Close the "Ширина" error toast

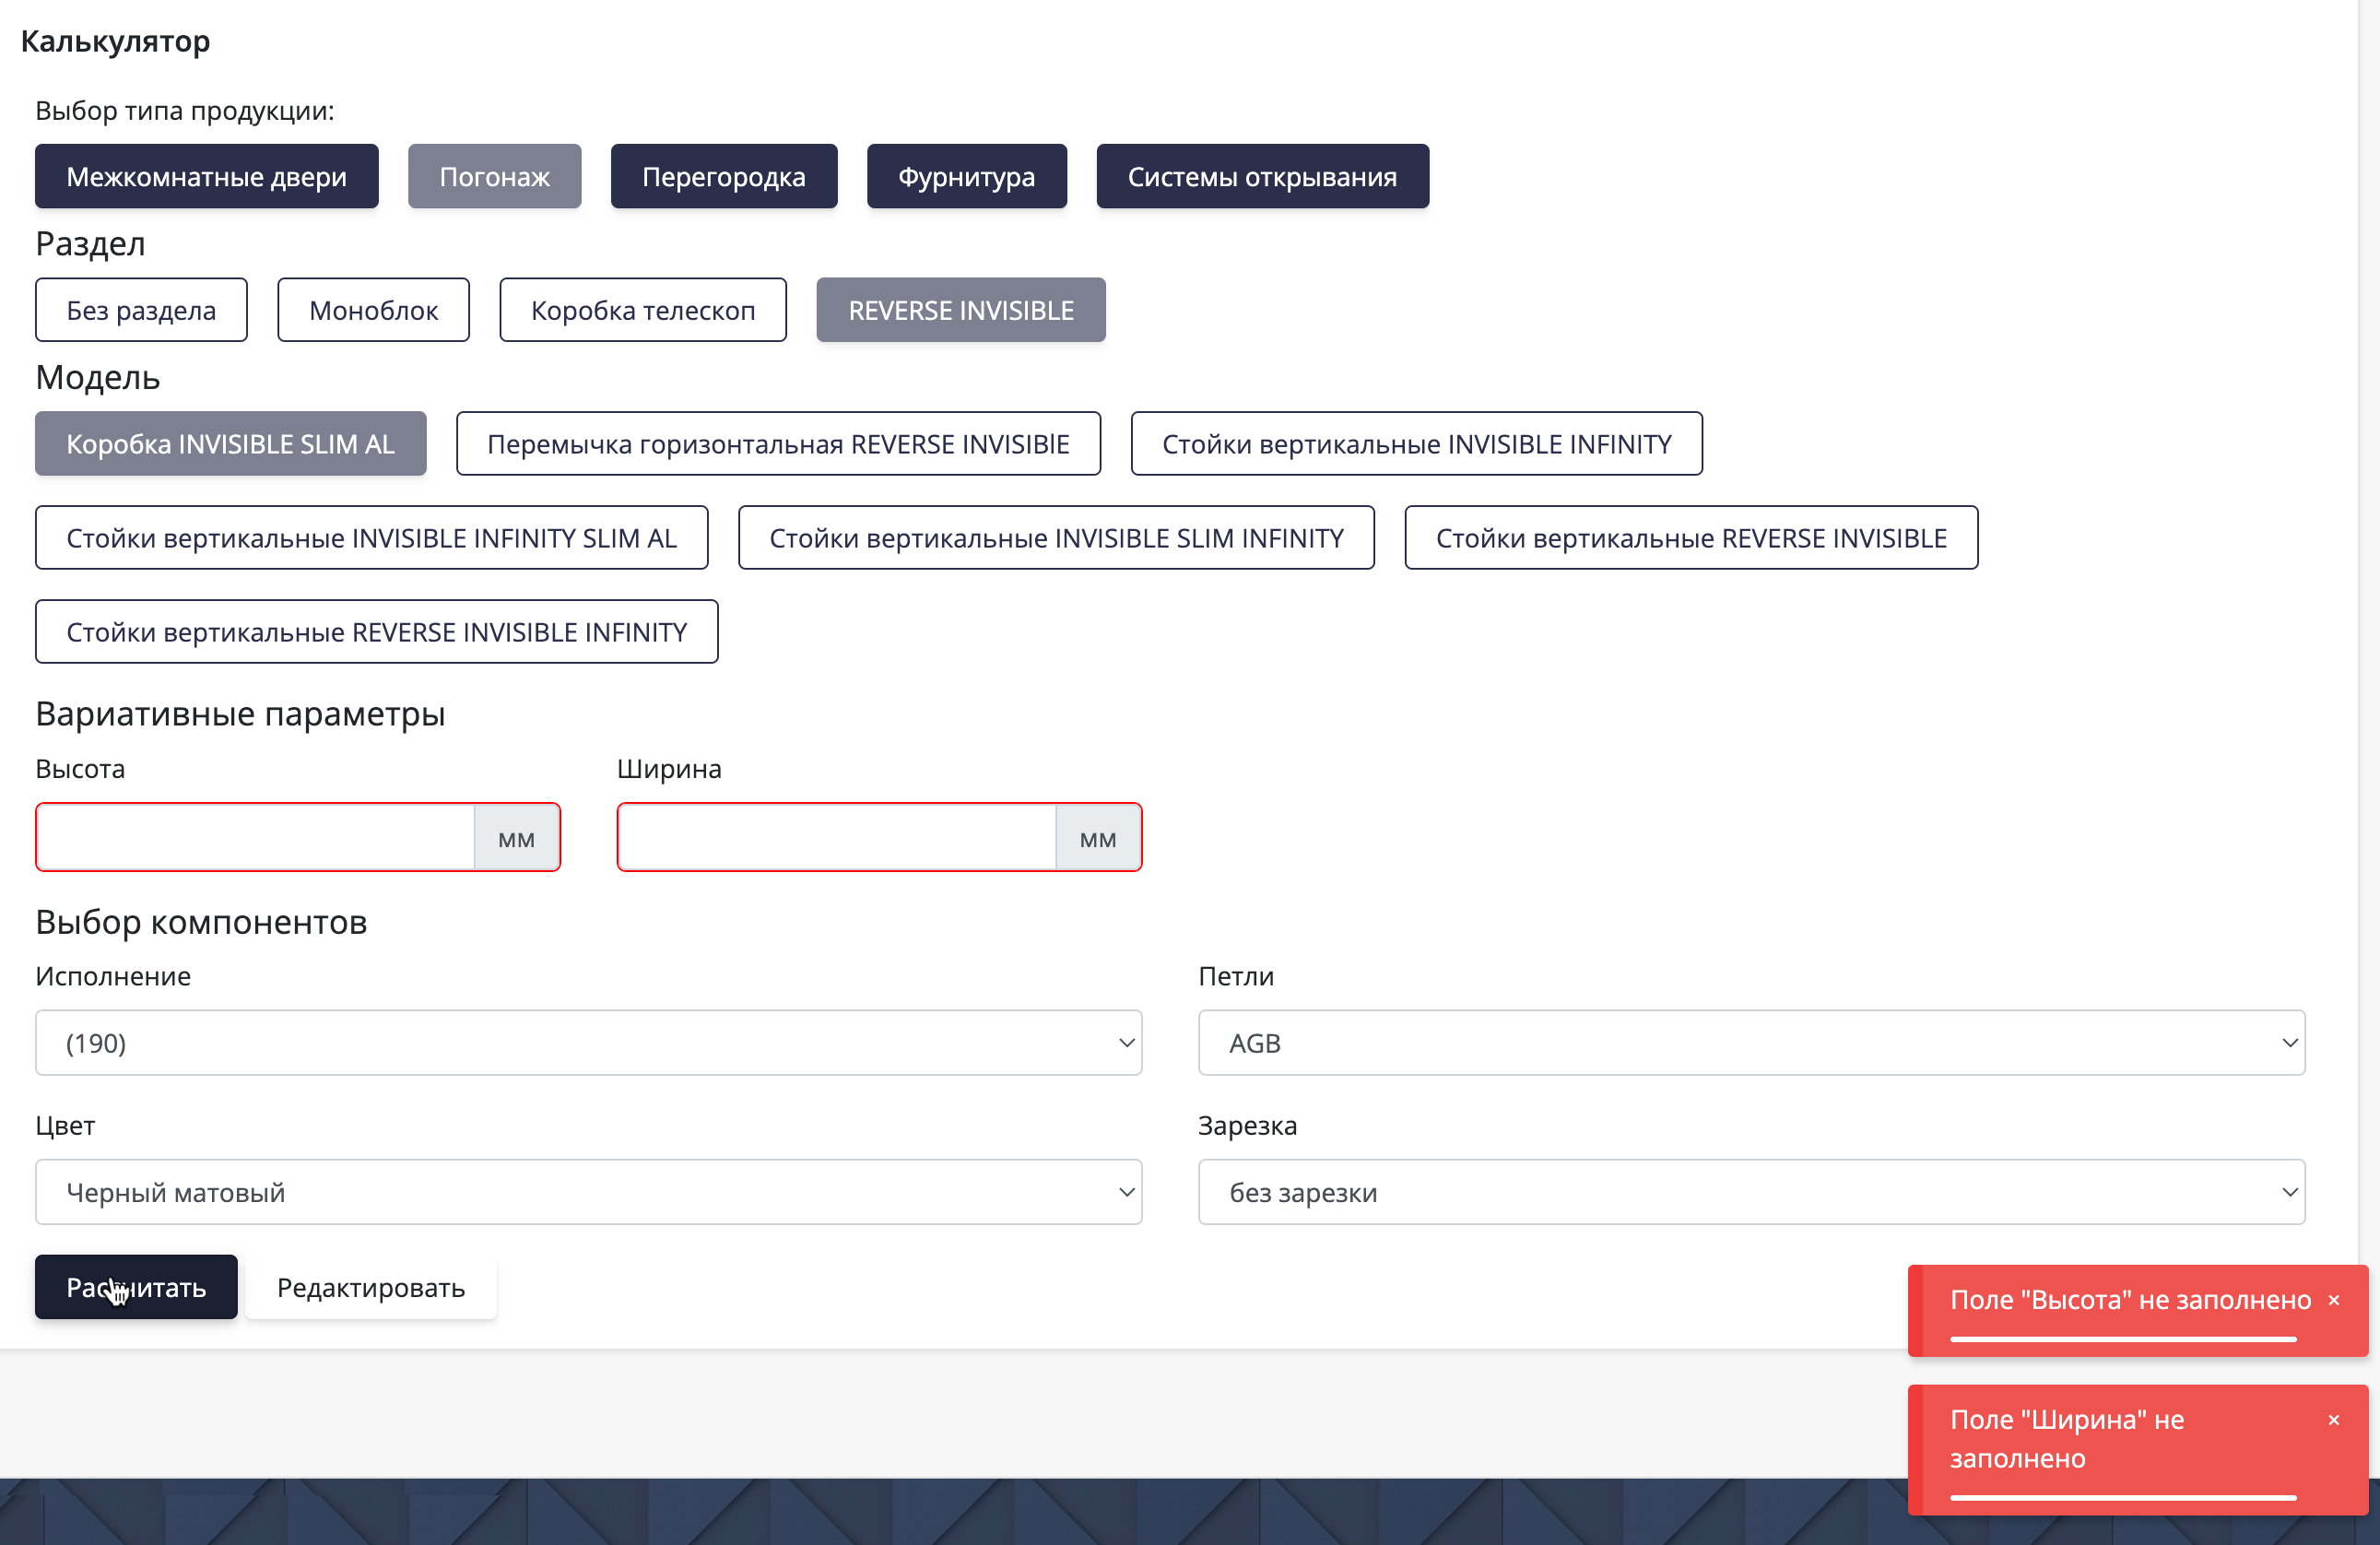click(2333, 1420)
